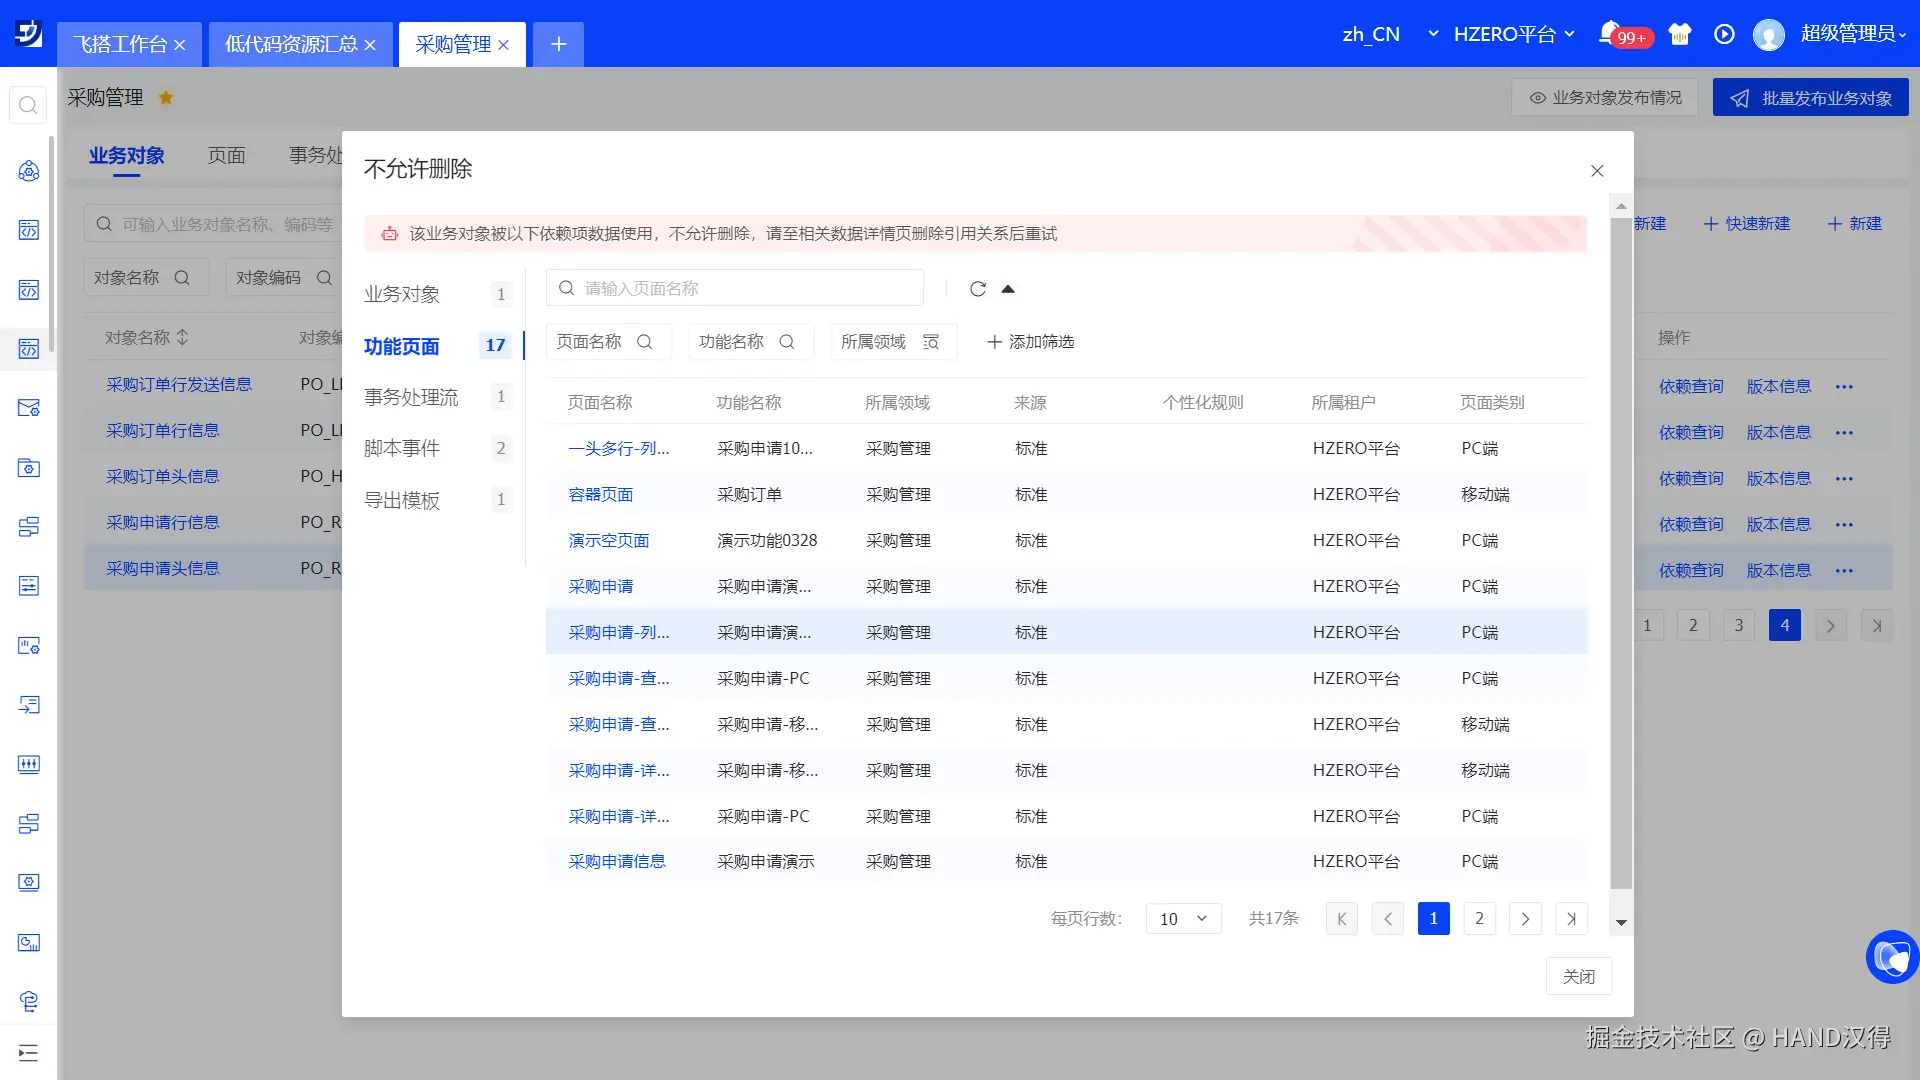
Task: Switch to the 低代码资源汇总 tab
Action: (290, 44)
